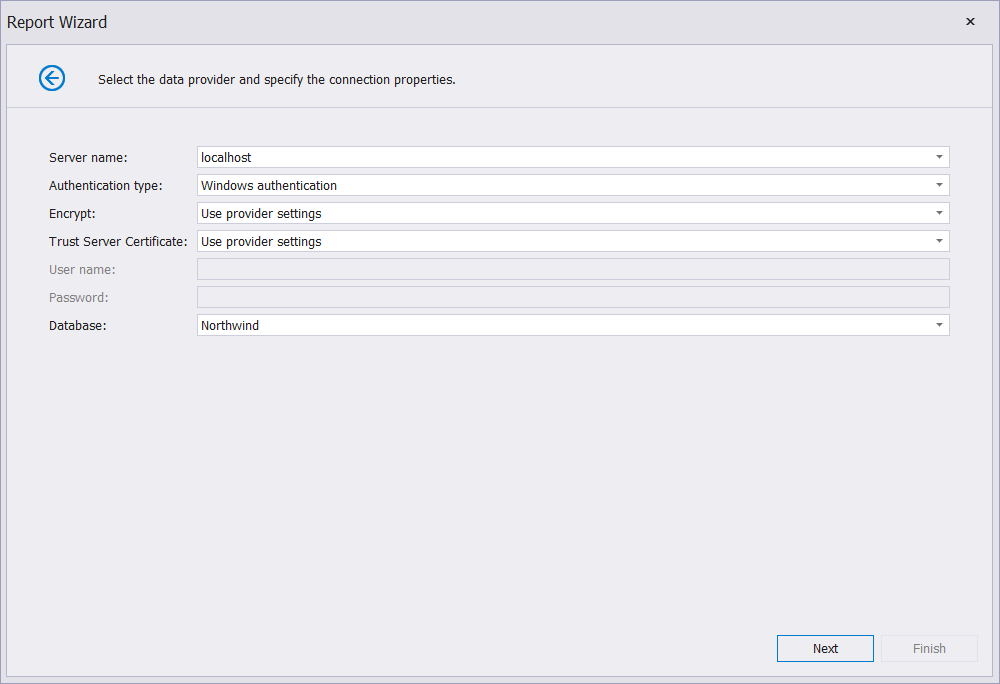1000x684 pixels.
Task: Open the Server name dropdown arrow
Action: pyautogui.click(x=939, y=157)
